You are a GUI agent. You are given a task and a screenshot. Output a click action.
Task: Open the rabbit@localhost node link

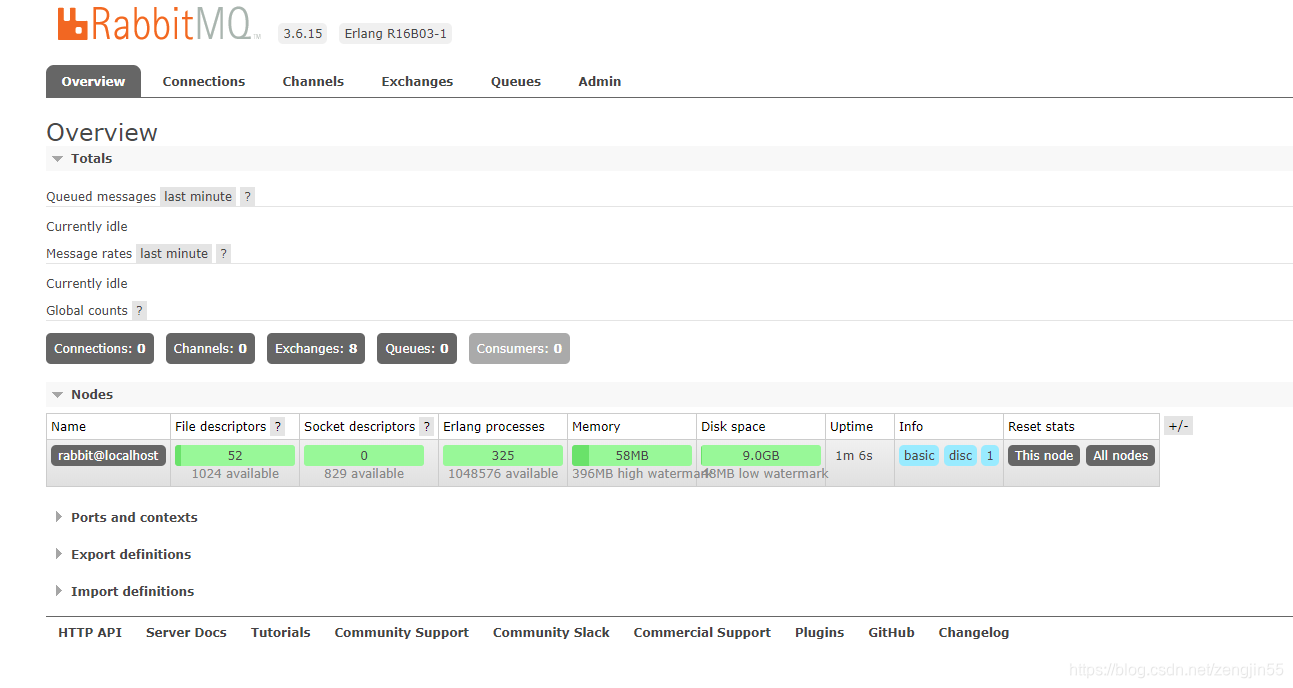pos(108,456)
